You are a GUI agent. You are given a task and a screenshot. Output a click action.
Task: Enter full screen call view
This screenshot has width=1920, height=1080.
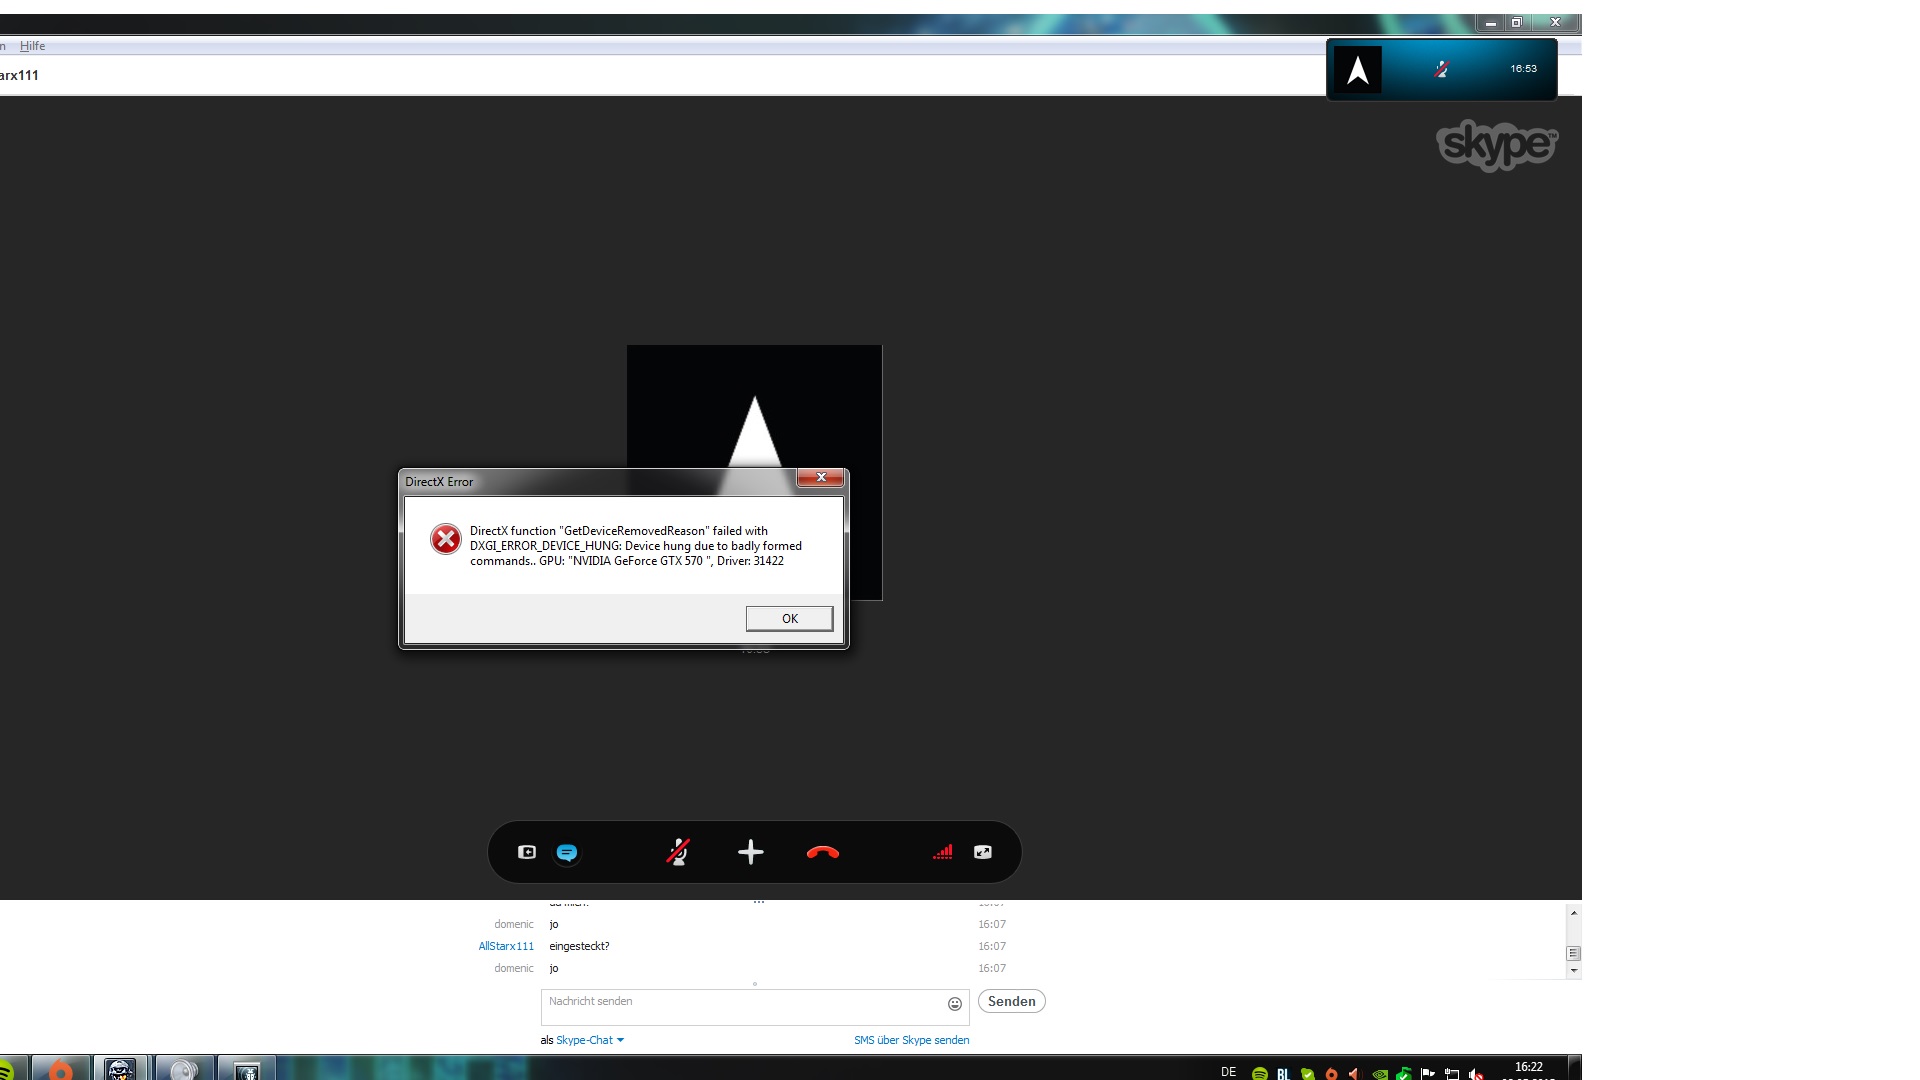pos(983,852)
